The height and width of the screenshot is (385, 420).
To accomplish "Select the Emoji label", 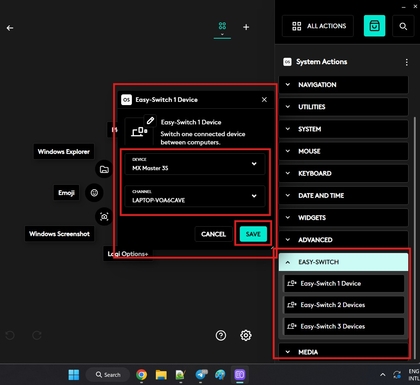I will coord(66,193).
